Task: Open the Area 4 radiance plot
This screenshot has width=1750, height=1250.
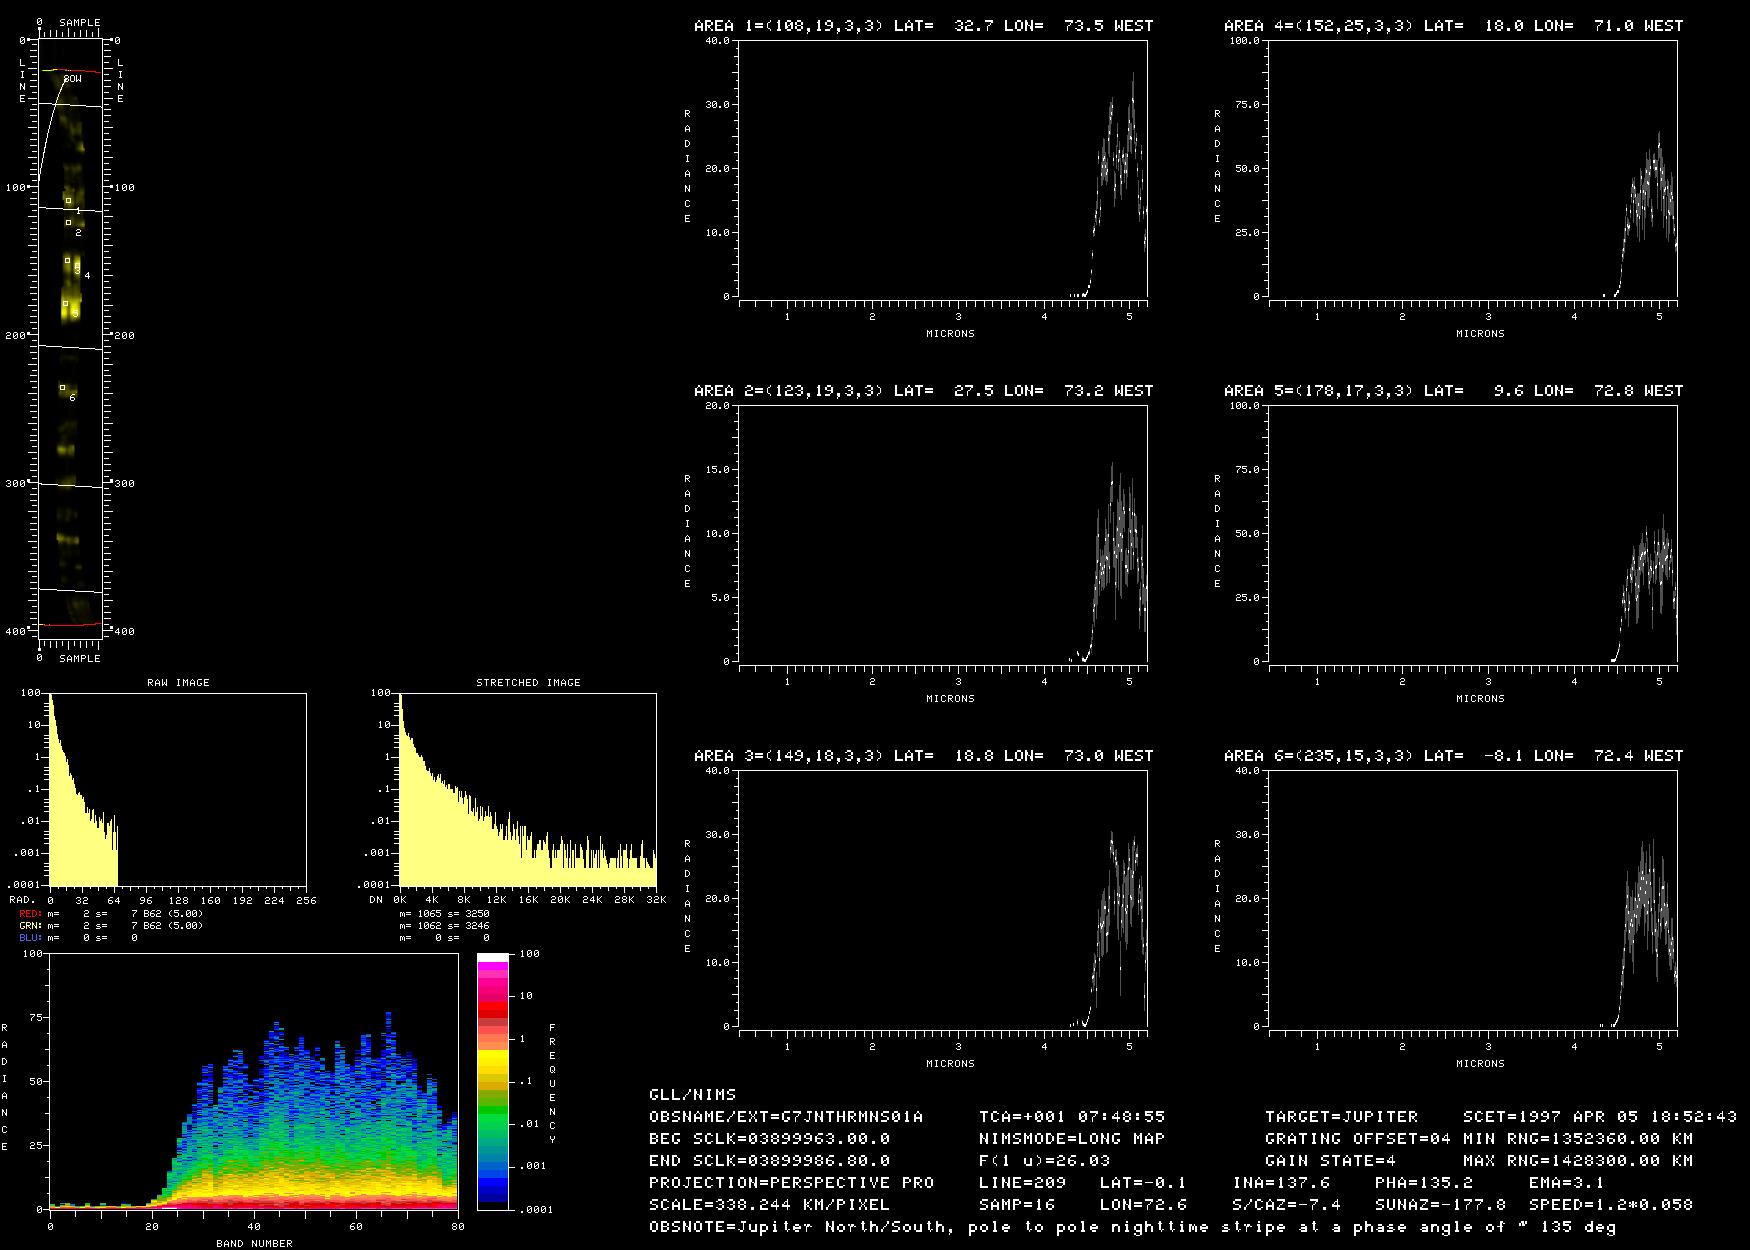Action: (x=1472, y=168)
